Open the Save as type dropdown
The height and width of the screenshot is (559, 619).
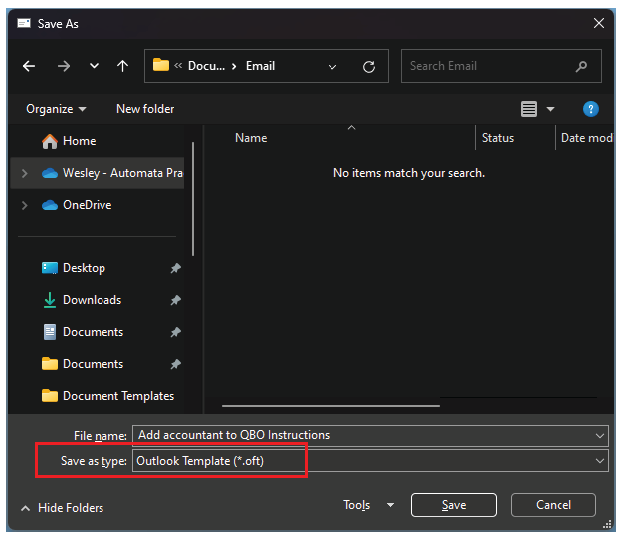599,461
